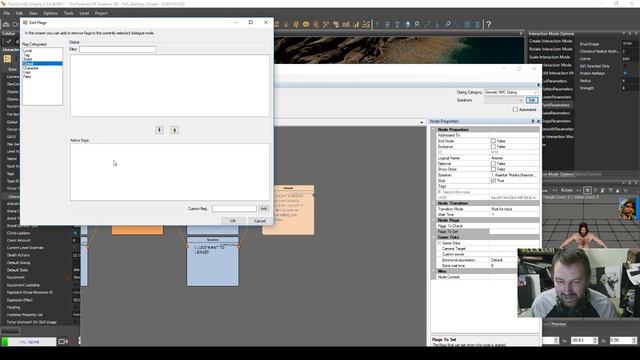Cancel the Edit Flags dialog
The width and height of the screenshot is (640, 360).
click(x=260, y=221)
